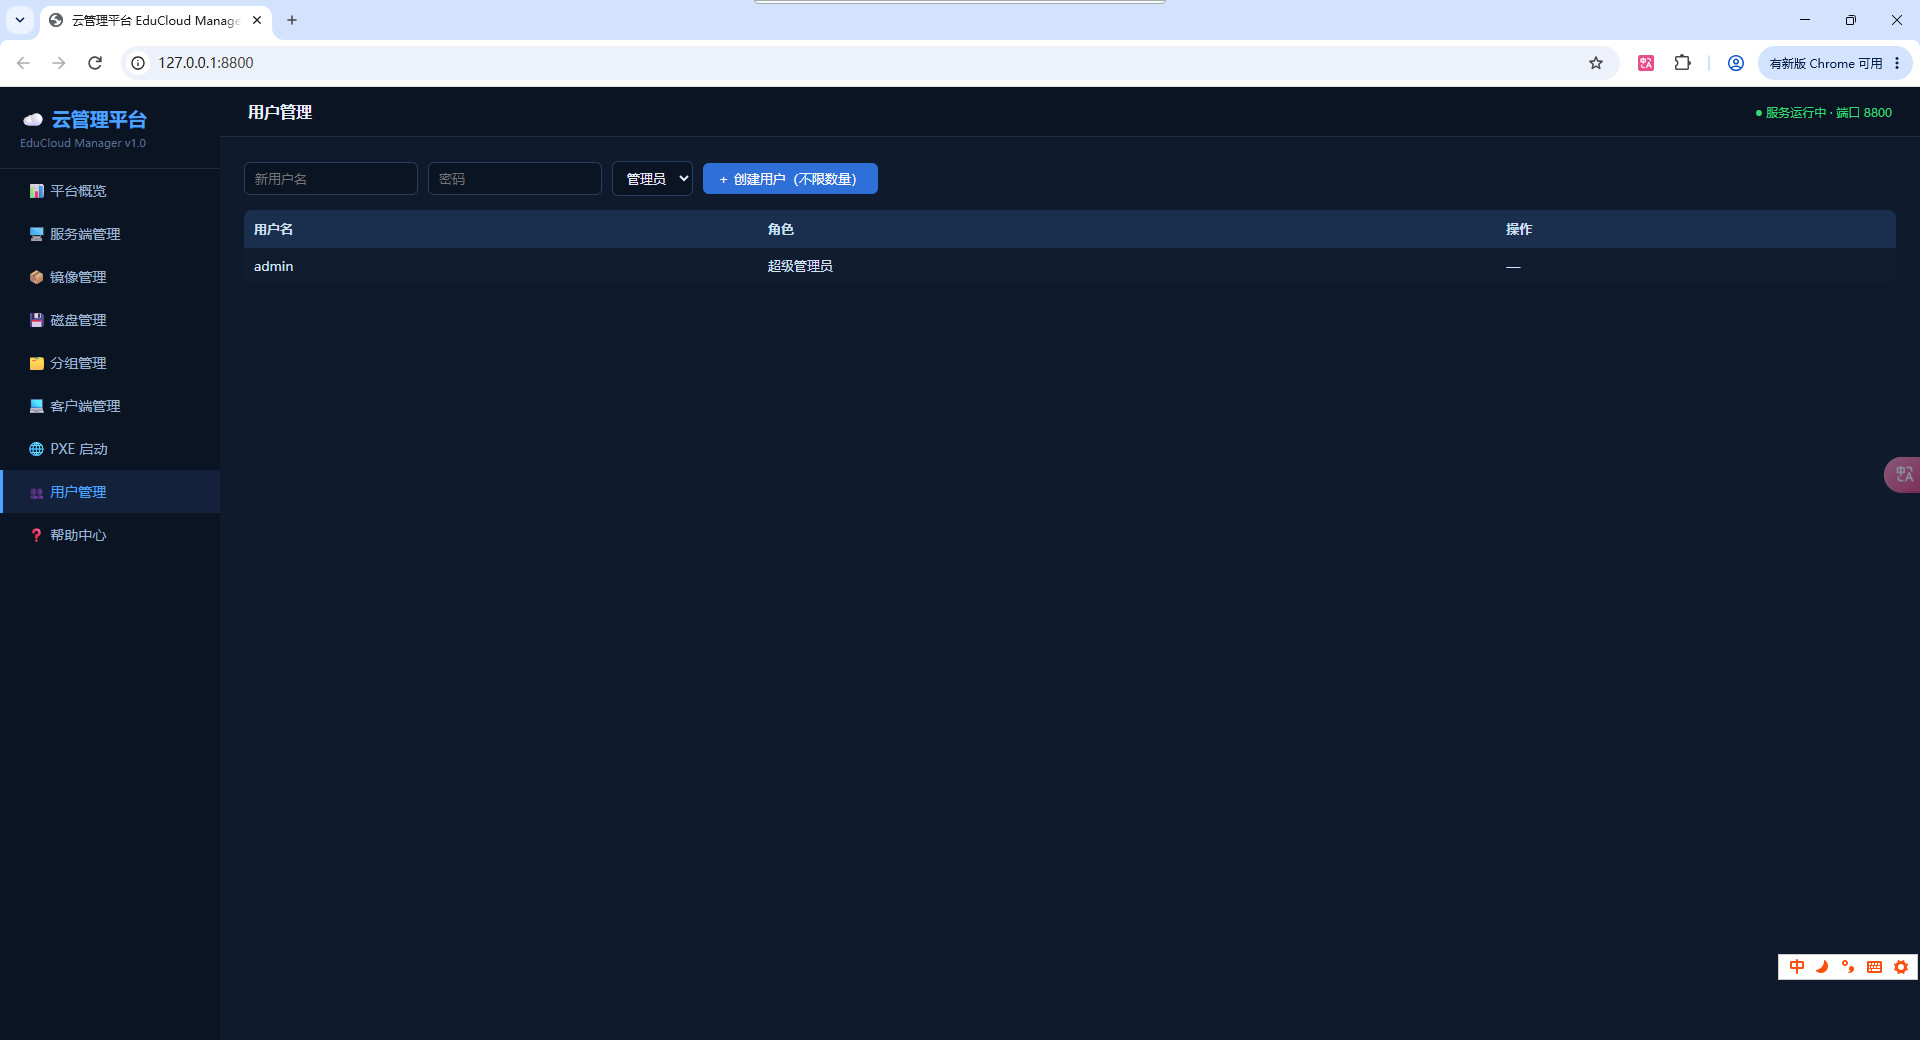Image resolution: width=1920 pixels, height=1040 pixels.
Task: Focus the 密码 input field
Action: (x=515, y=179)
